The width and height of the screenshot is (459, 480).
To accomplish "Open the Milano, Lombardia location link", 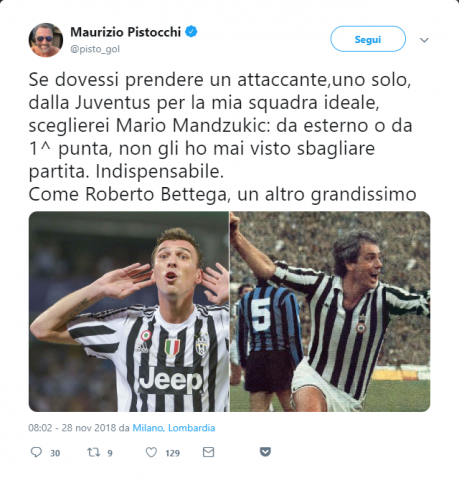I will (x=174, y=428).
